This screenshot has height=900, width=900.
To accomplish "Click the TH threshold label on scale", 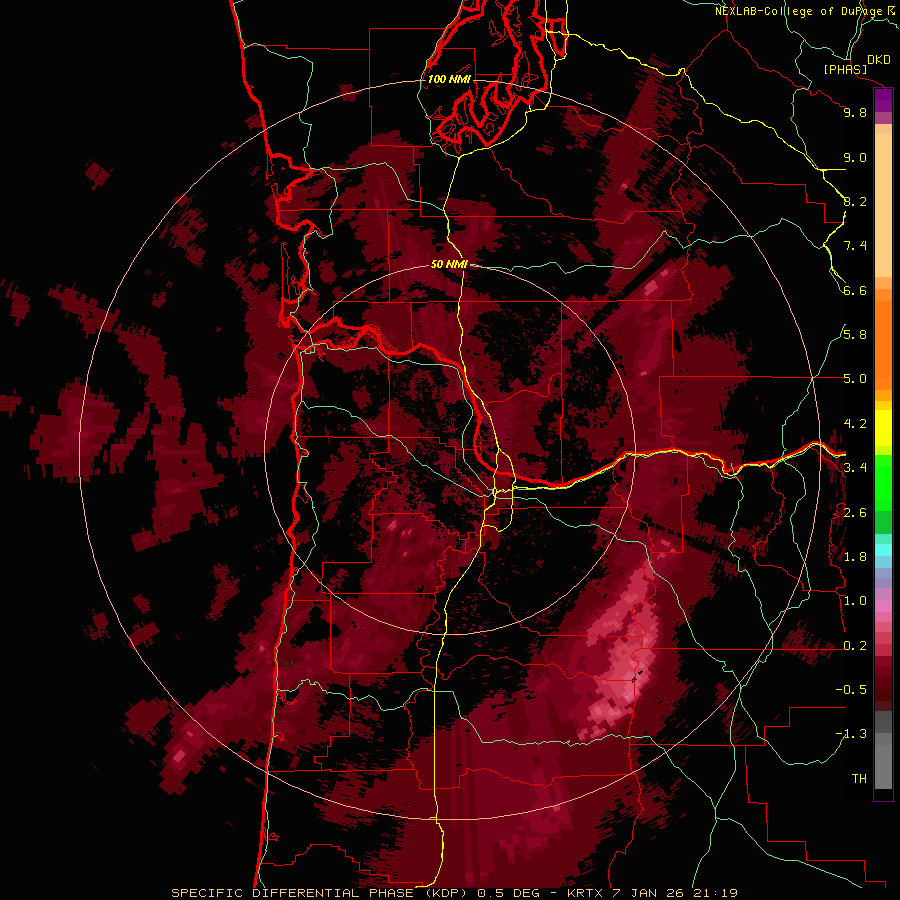I will coord(859,779).
